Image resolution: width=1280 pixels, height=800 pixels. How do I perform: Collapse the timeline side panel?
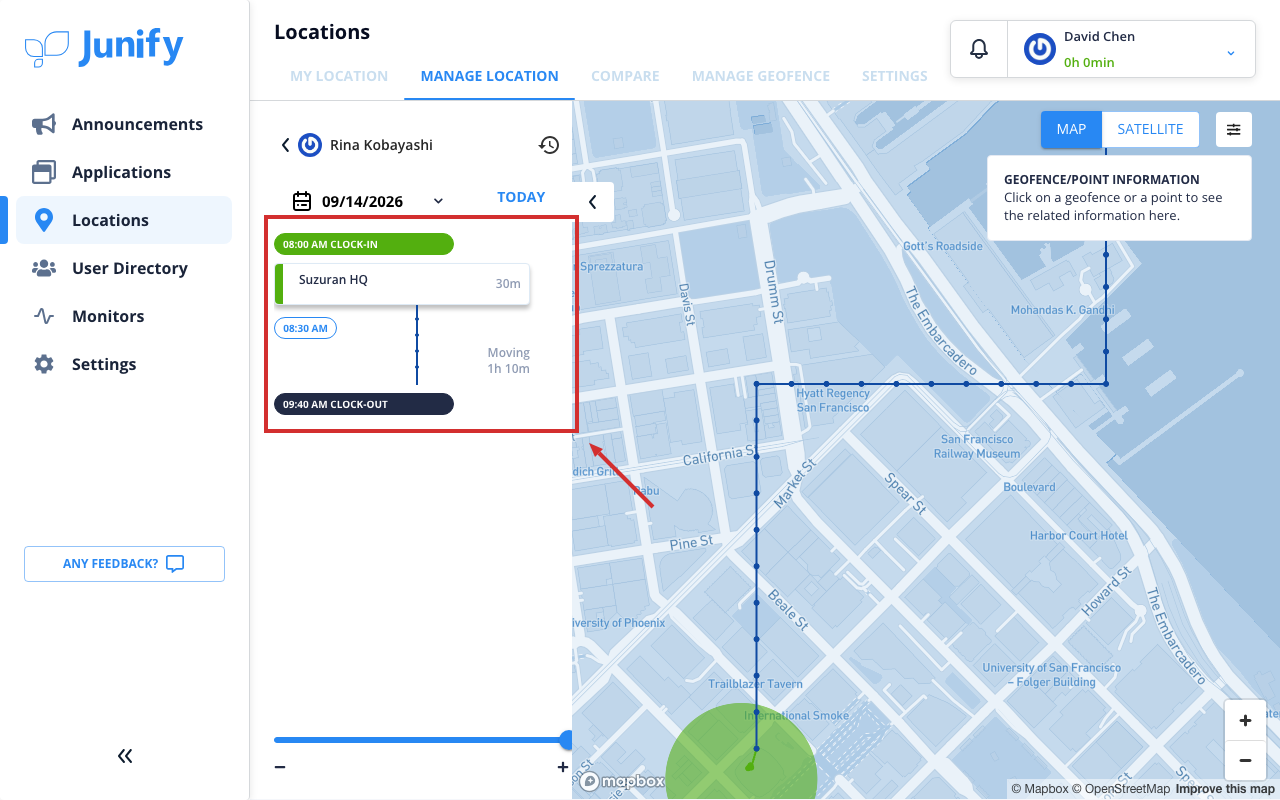point(593,201)
